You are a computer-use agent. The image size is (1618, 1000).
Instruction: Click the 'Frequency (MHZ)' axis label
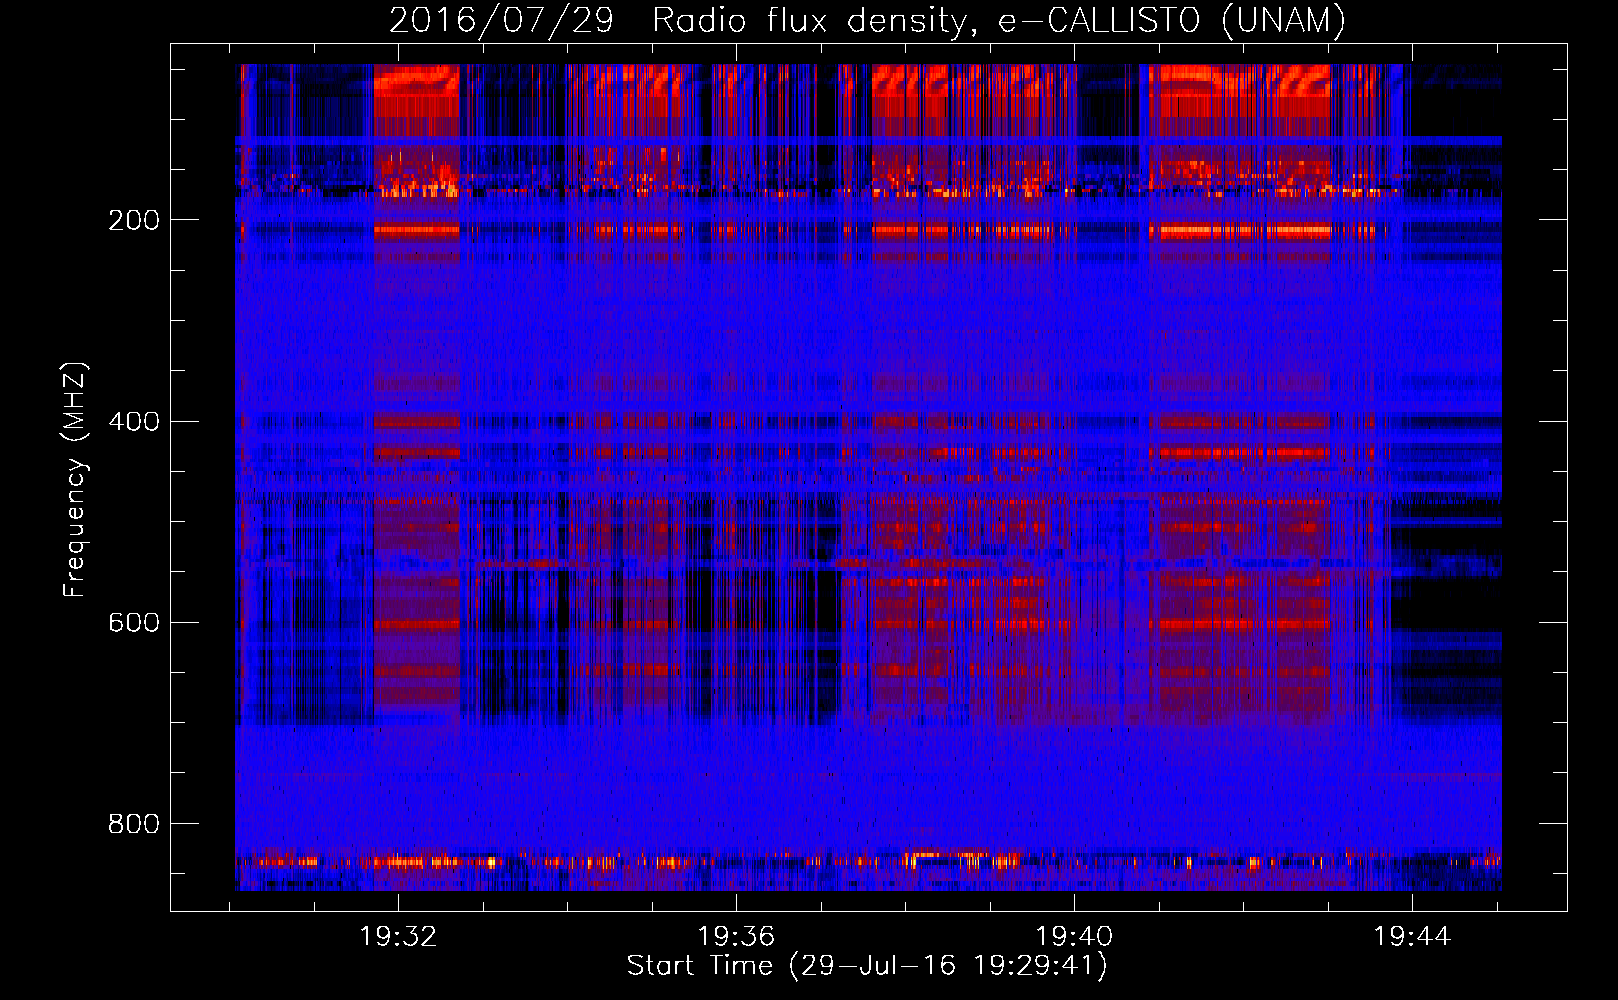coord(75,480)
